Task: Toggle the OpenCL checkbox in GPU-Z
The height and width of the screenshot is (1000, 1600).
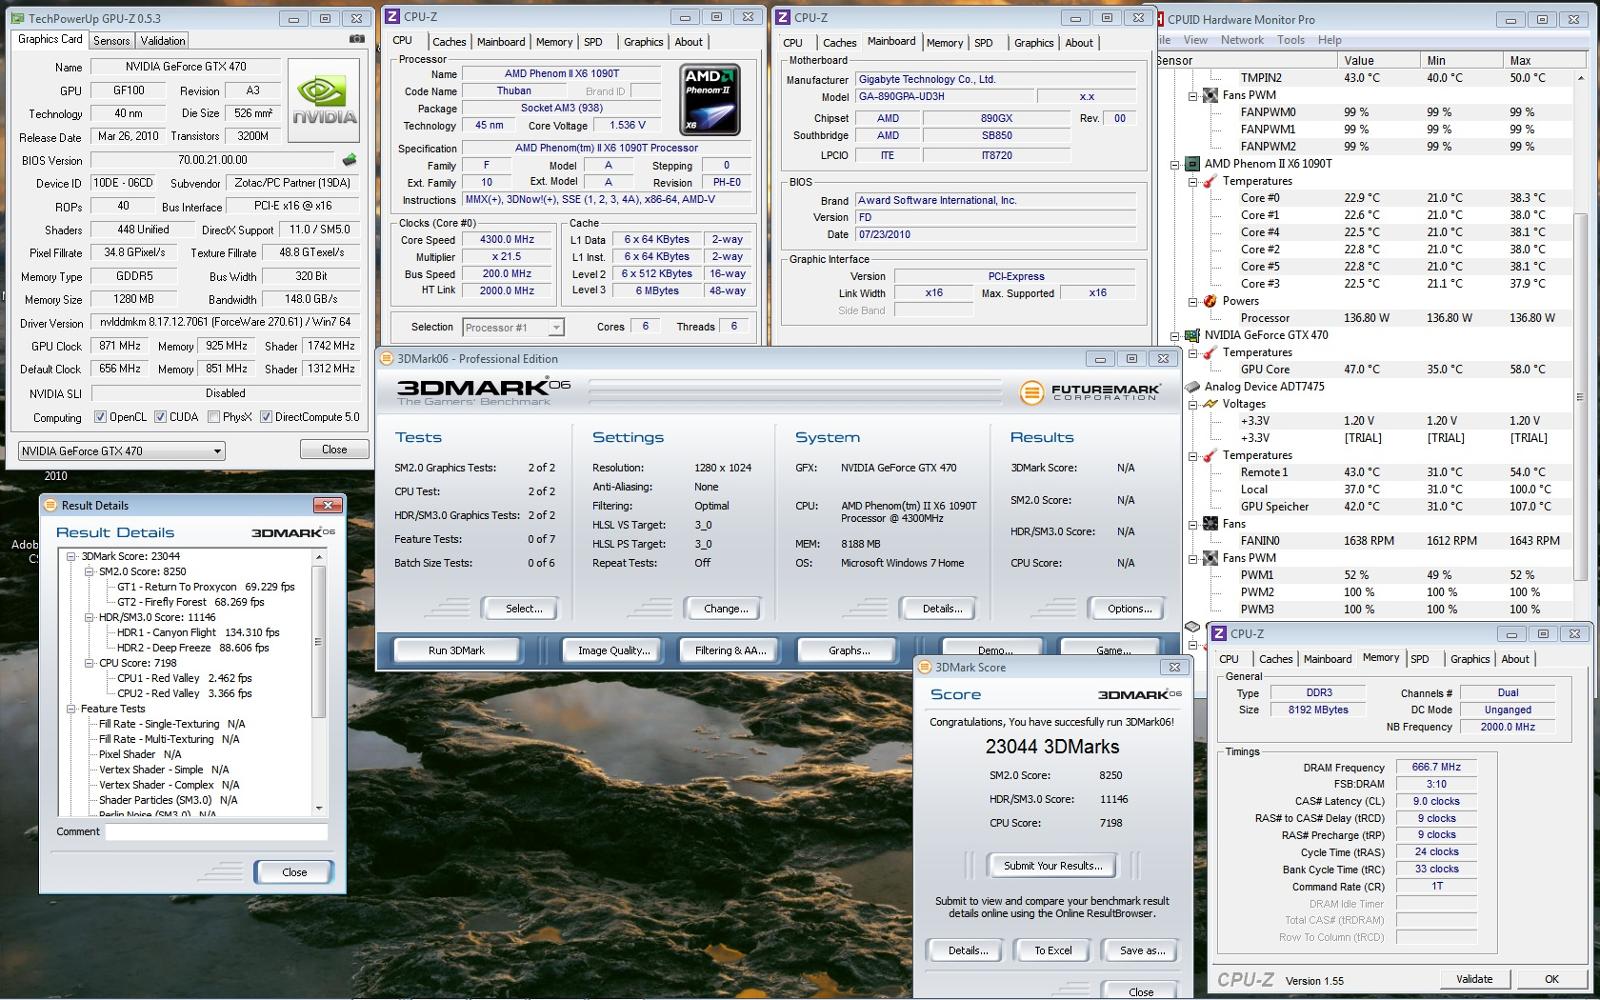Action: click(x=100, y=417)
